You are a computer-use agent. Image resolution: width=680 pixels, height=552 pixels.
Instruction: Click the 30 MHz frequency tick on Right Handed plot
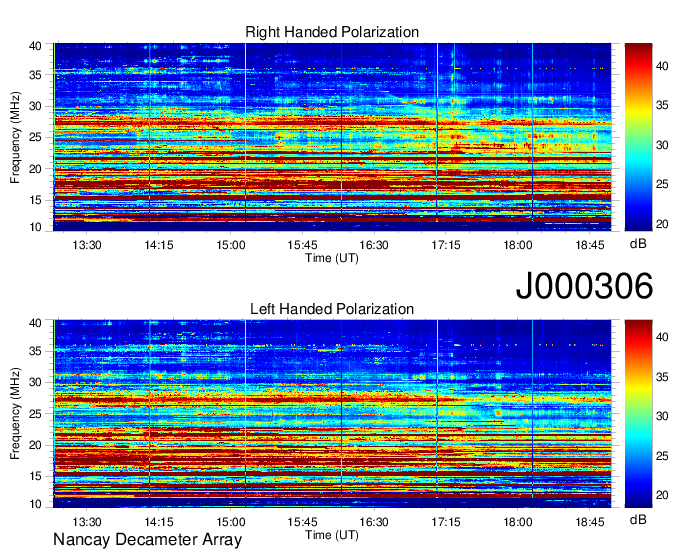coord(35,106)
